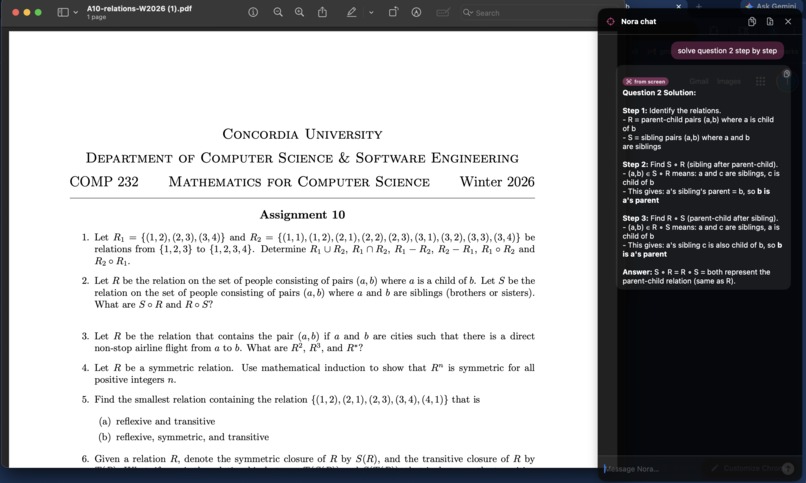
Task: Click the 'Nora chat' panel title
Action: point(638,22)
